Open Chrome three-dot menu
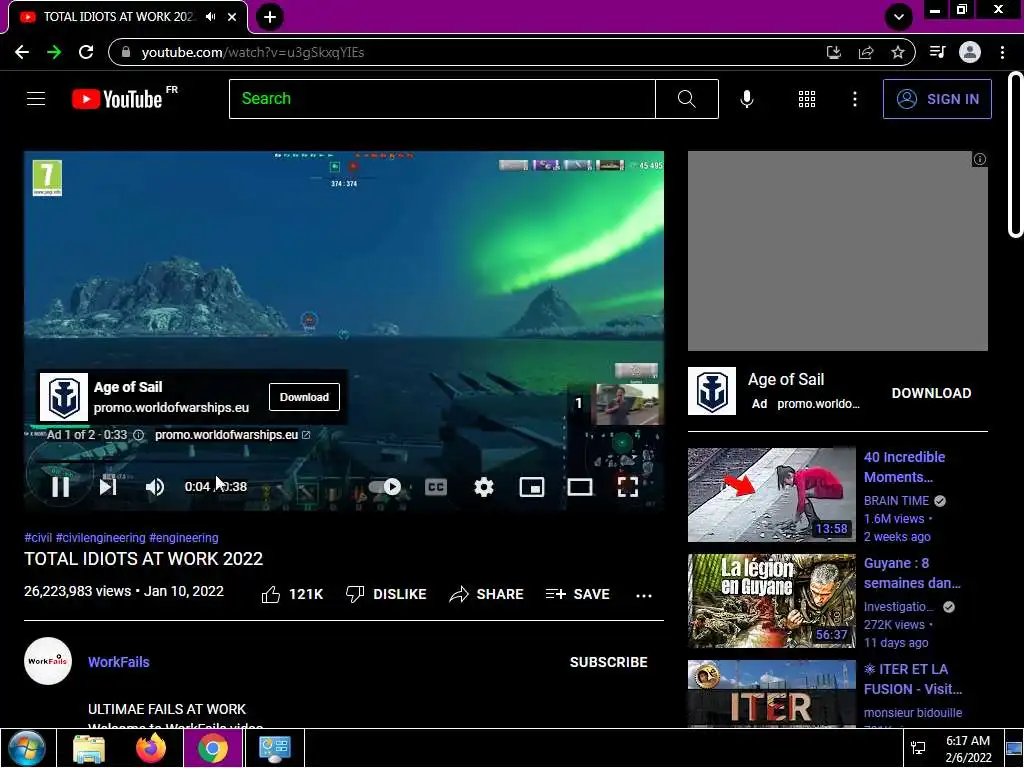The width and height of the screenshot is (1024, 768). [x=1002, y=52]
